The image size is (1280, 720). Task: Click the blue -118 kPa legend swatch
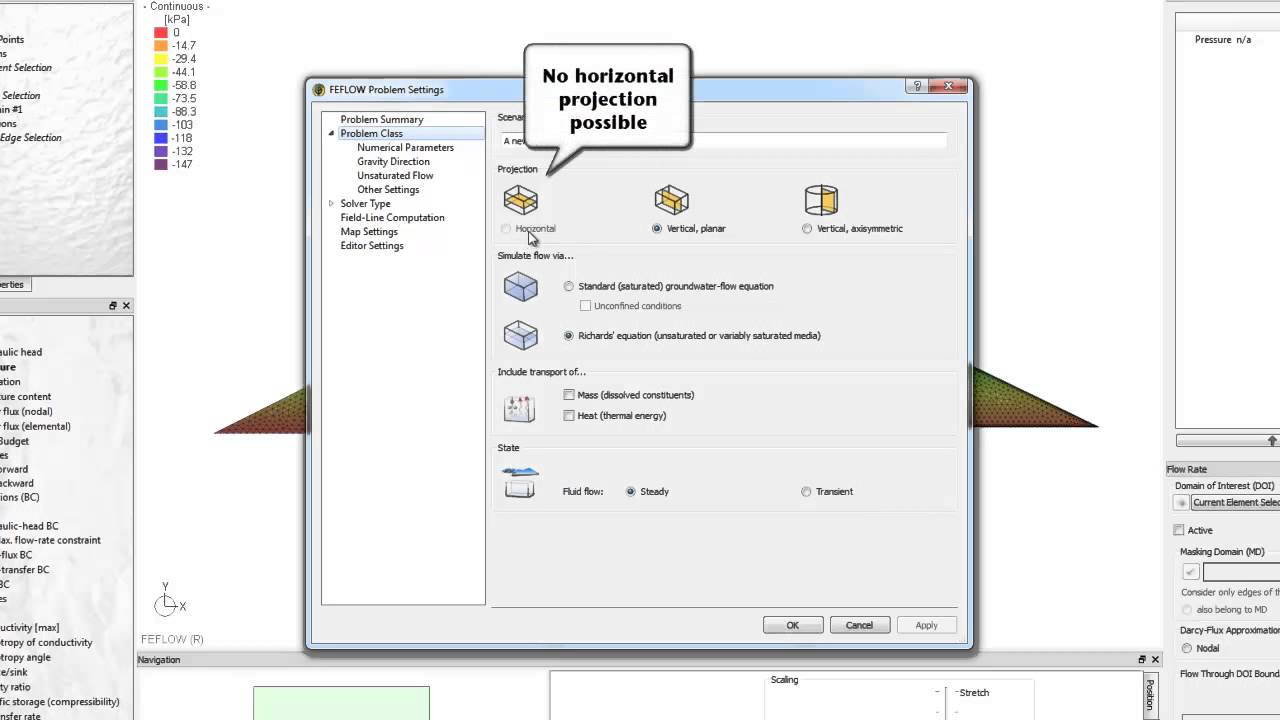(x=161, y=138)
